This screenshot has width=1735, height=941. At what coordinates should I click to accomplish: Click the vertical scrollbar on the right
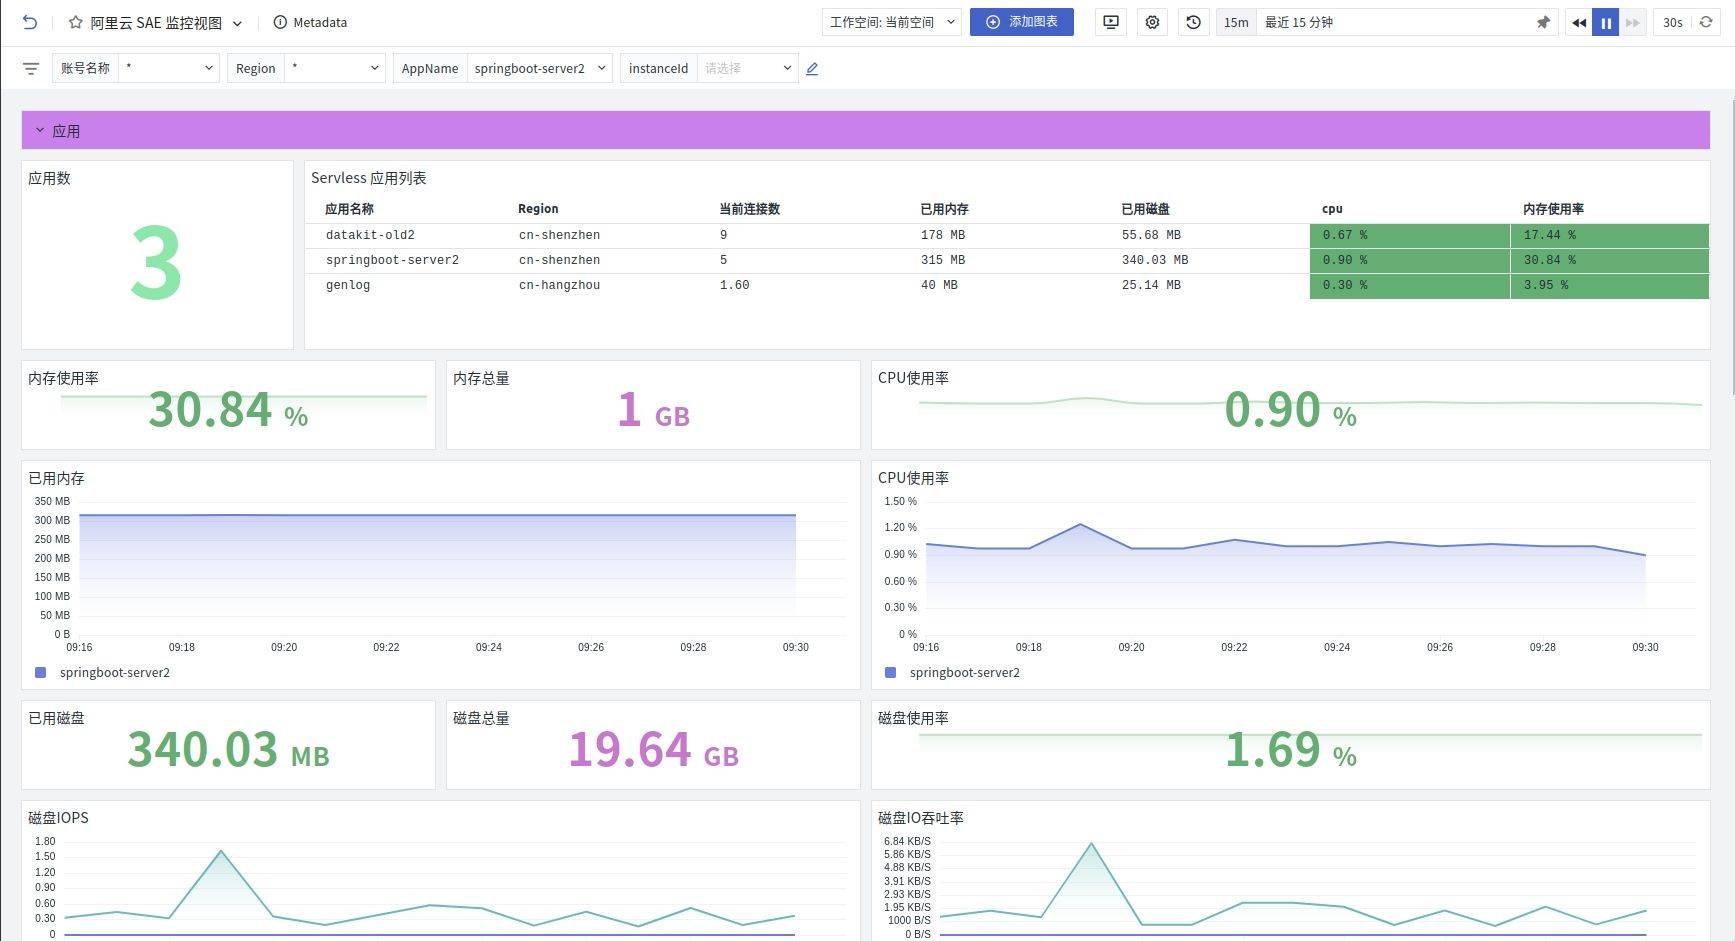click(x=1731, y=245)
